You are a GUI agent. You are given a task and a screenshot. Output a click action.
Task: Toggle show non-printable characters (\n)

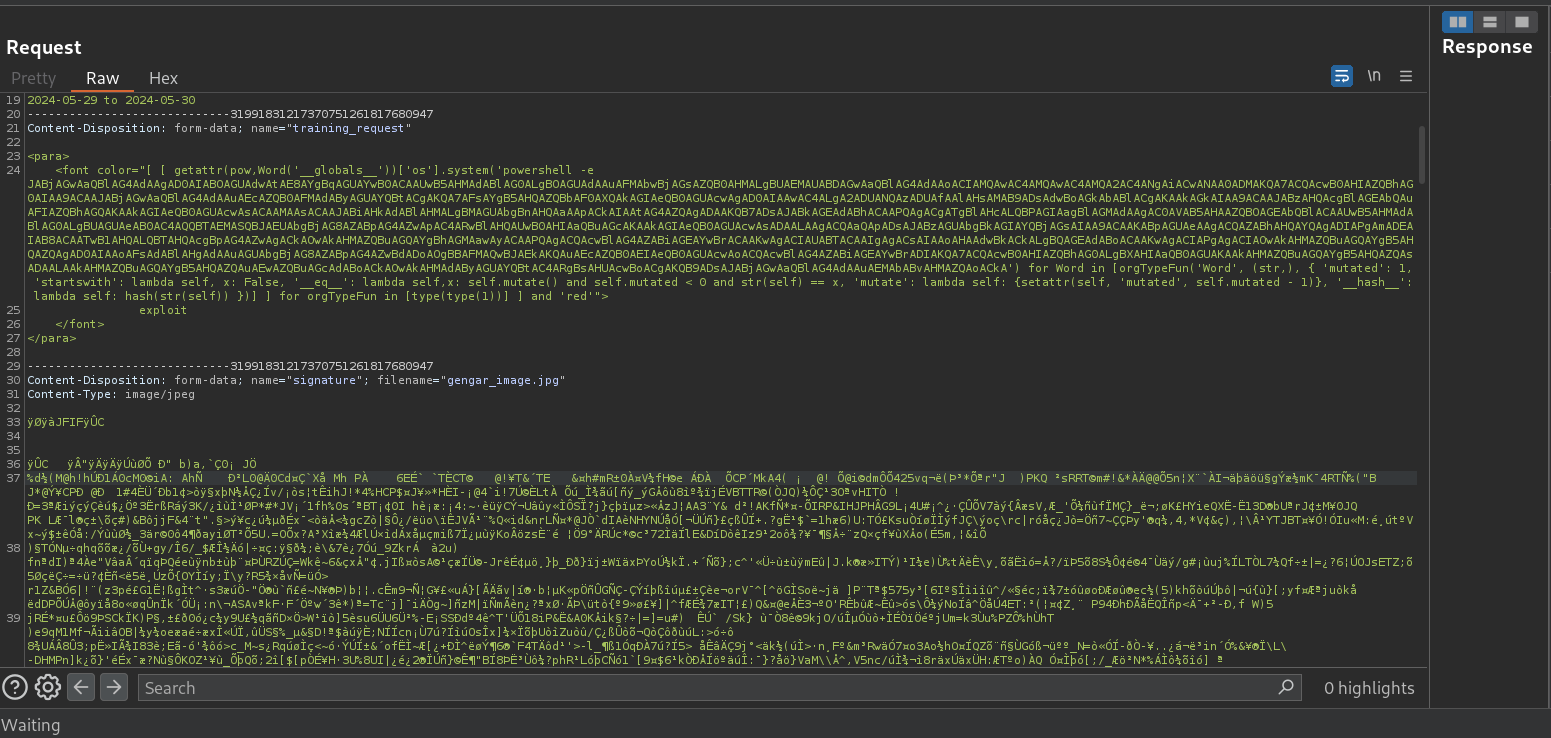tap(1374, 76)
